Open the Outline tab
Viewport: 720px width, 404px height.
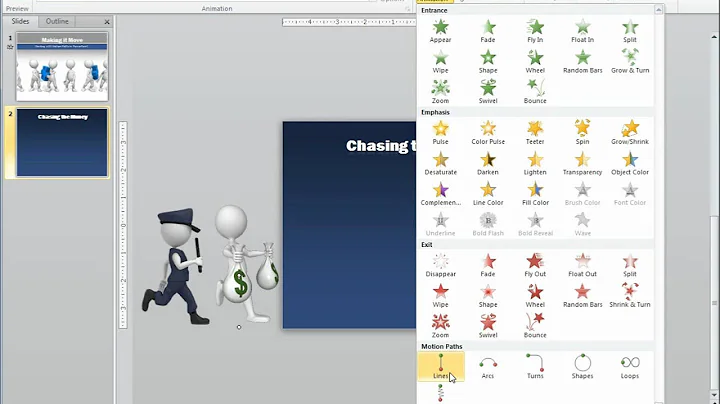(57, 21)
